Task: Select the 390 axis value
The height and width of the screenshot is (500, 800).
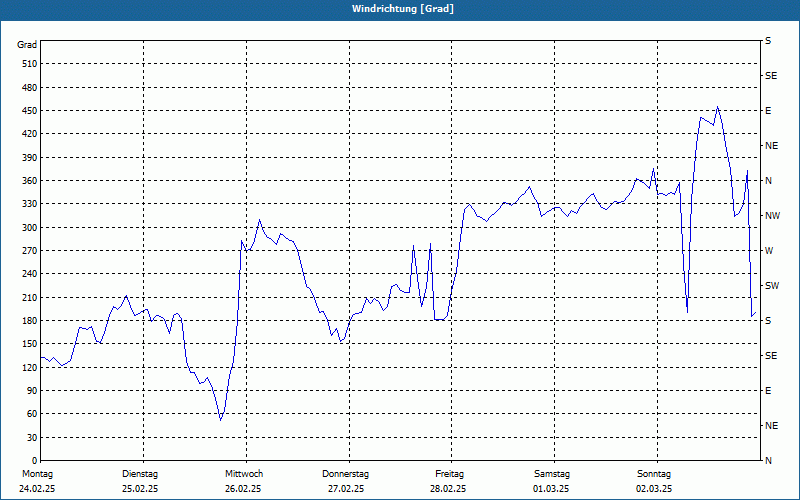Action: (x=30, y=157)
